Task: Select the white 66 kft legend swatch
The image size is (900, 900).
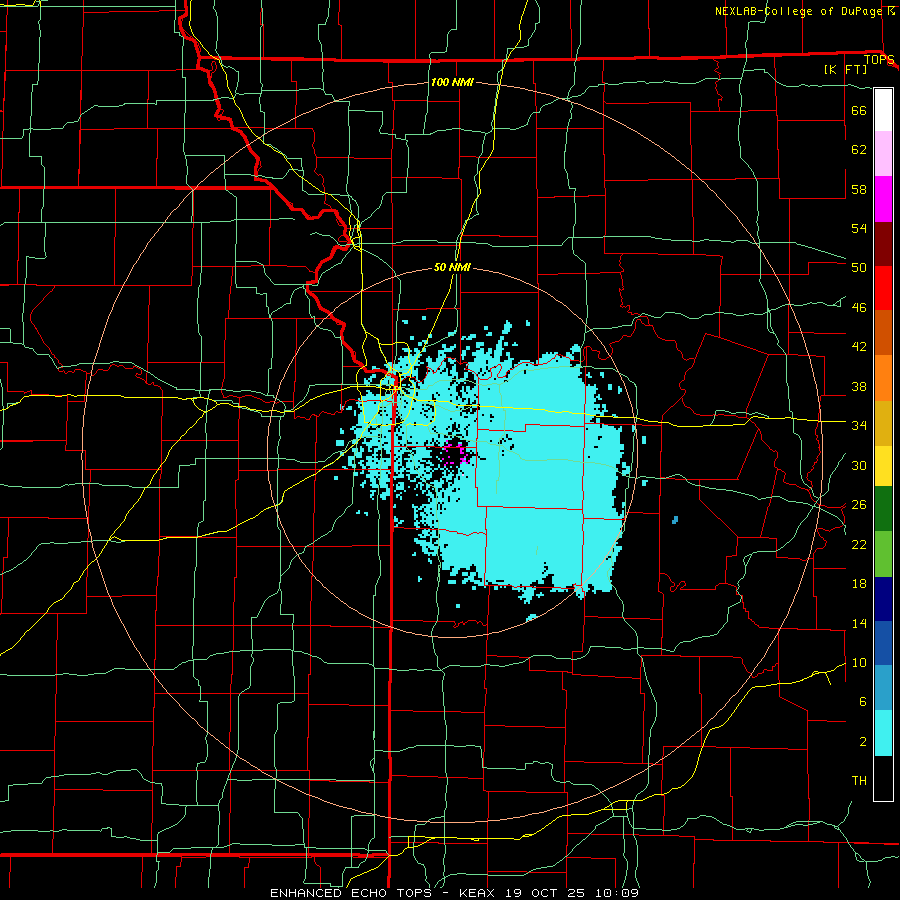Action: coord(883,110)
